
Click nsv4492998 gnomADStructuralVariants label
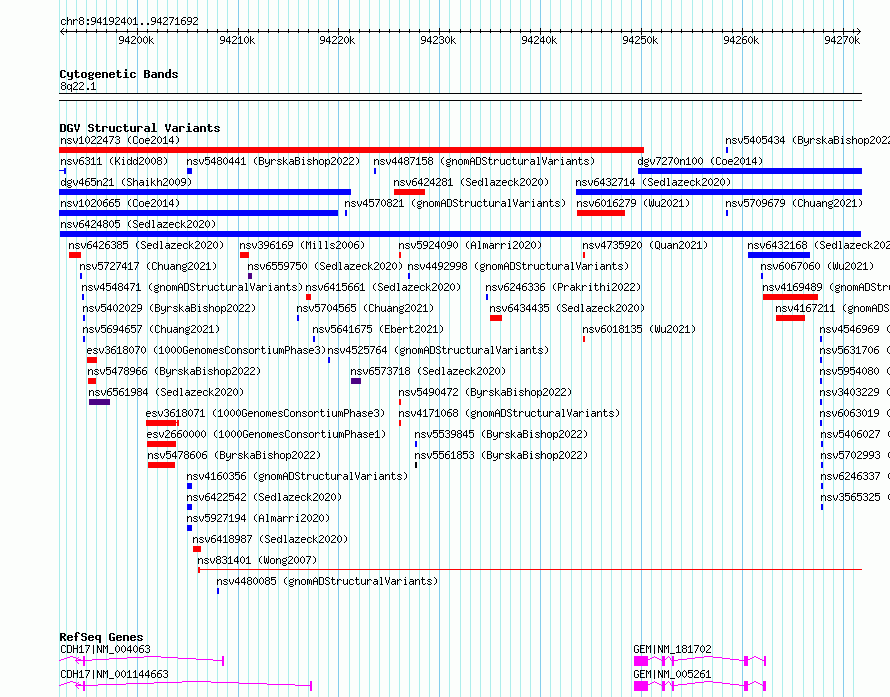pos(518,266)
